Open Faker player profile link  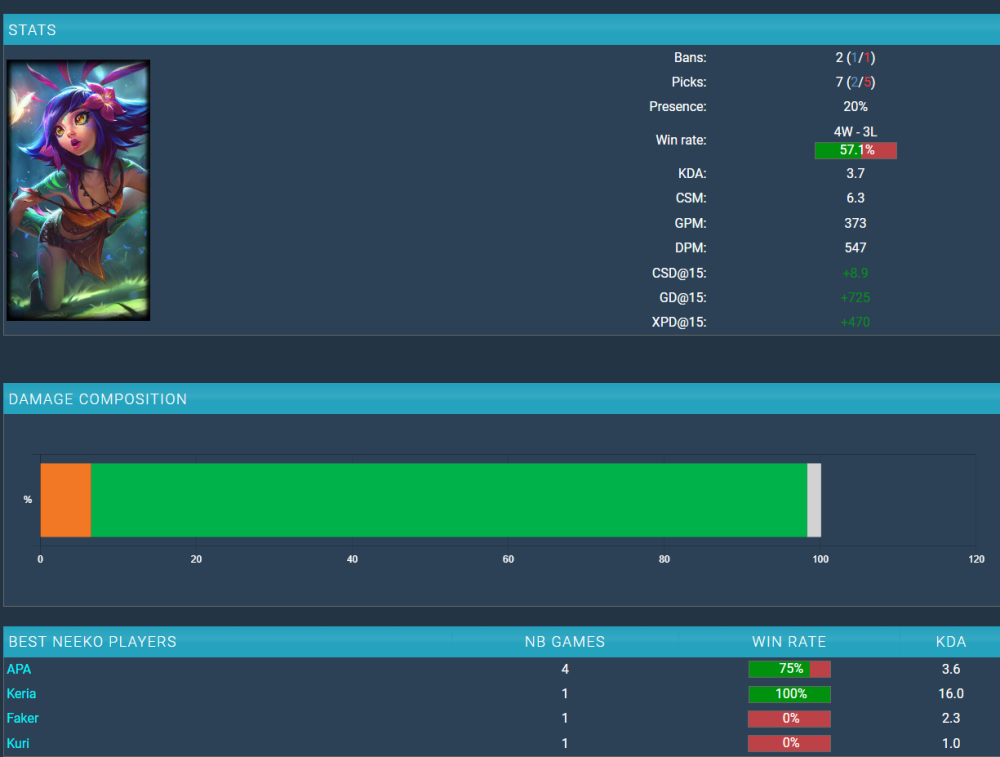(23, 718)
